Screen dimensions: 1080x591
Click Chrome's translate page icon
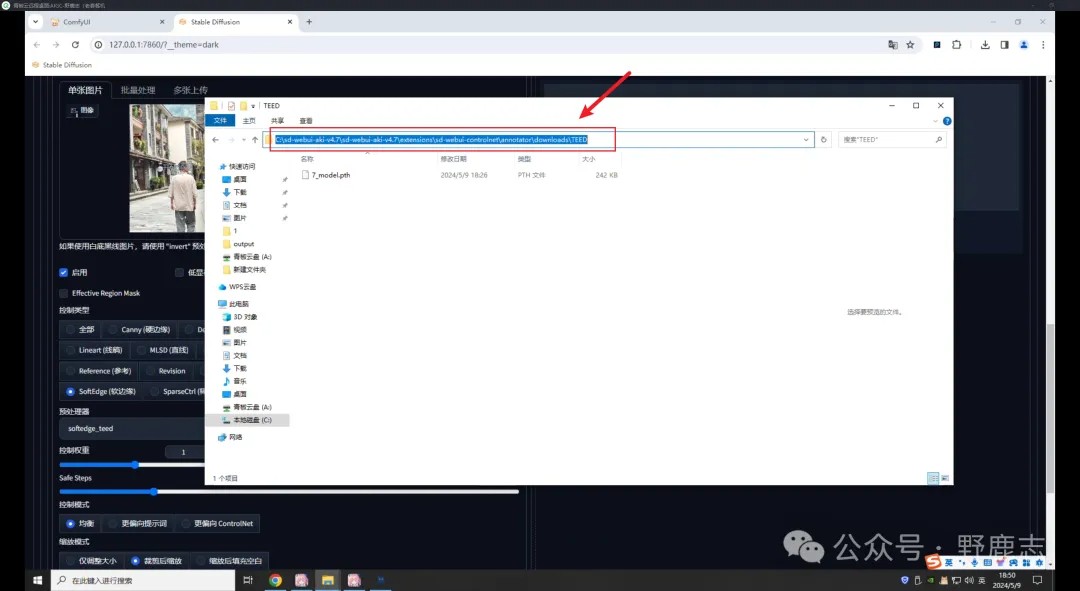893,45
